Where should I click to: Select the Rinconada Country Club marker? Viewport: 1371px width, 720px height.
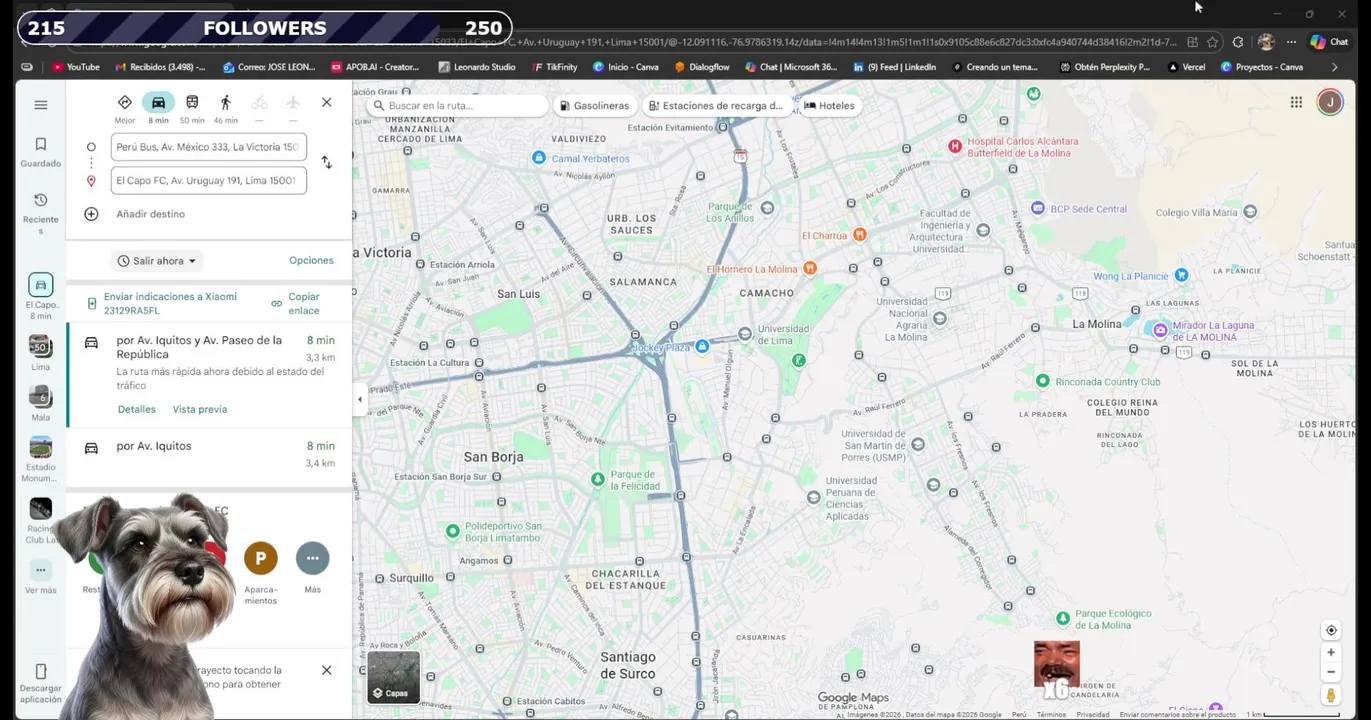click(x=1043, y=381)
